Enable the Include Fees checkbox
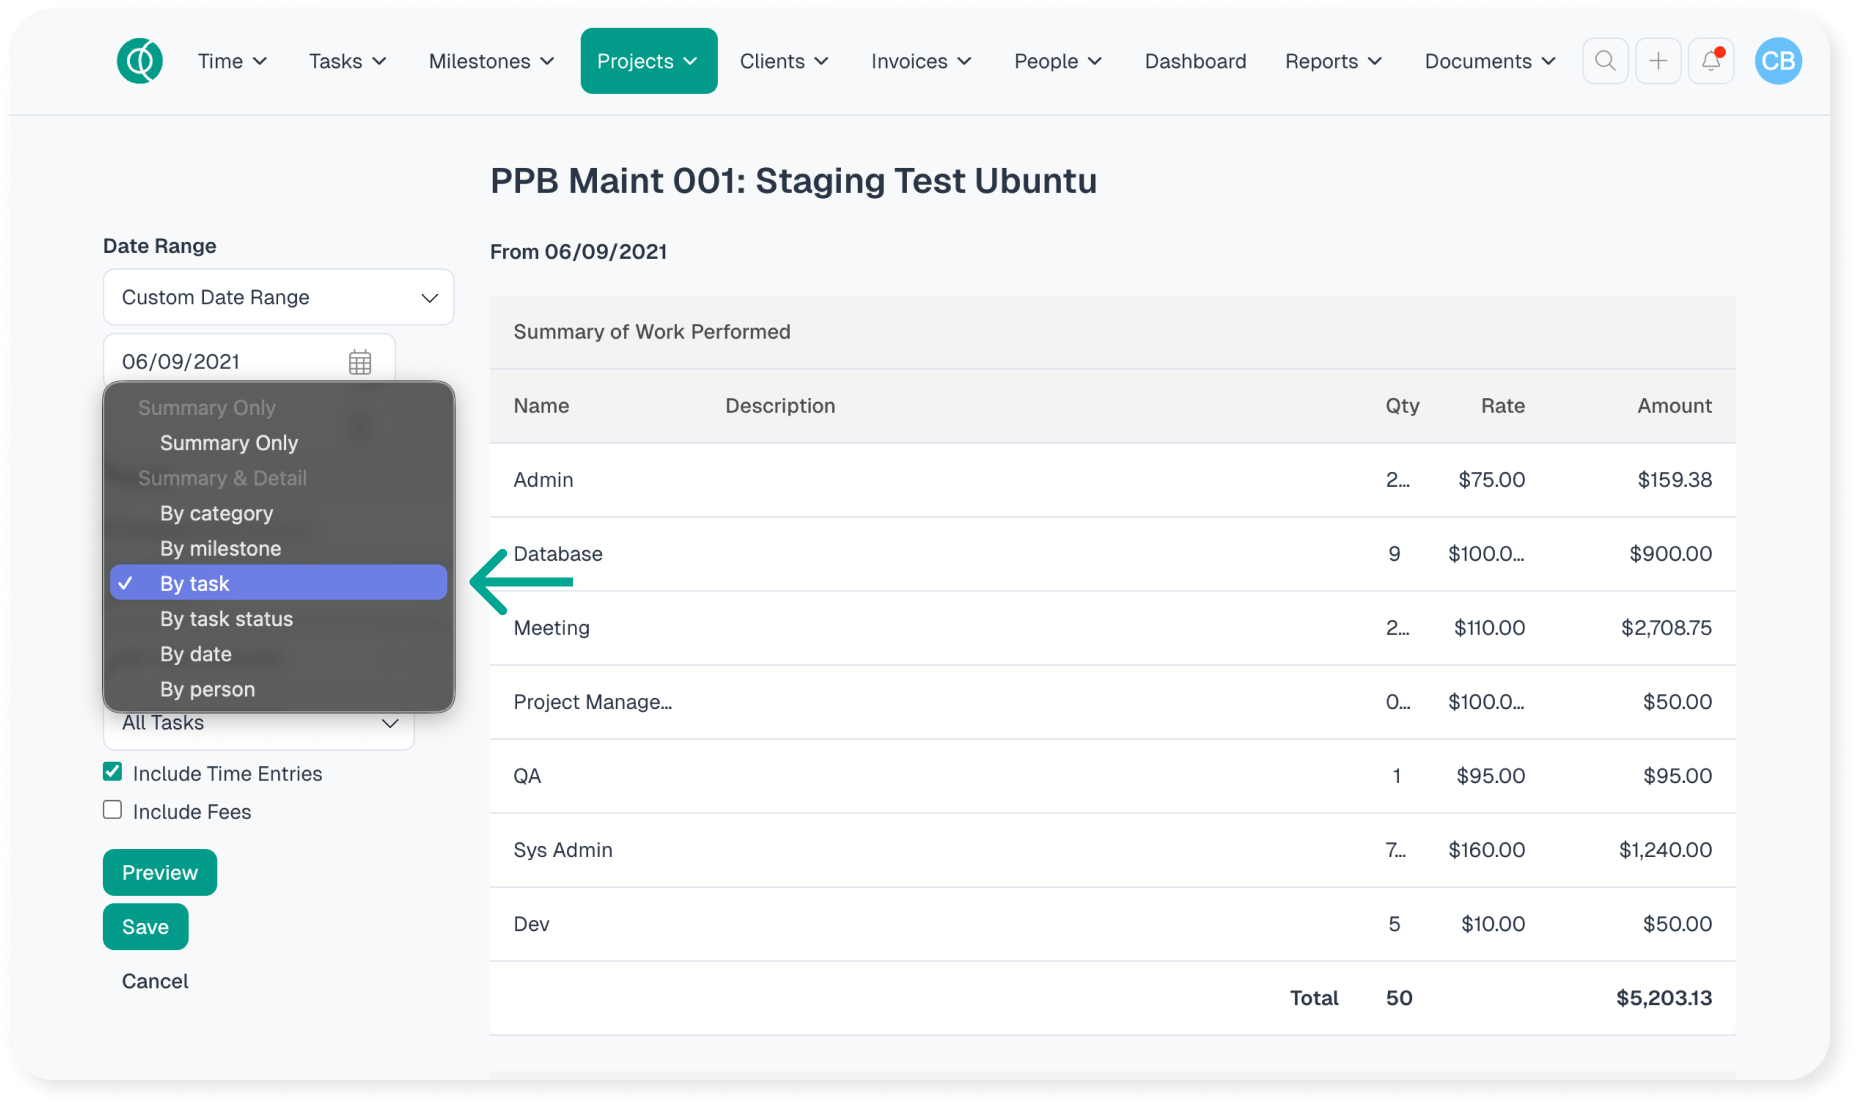The image size is (1857, 1107). click(x=113, y=810)
